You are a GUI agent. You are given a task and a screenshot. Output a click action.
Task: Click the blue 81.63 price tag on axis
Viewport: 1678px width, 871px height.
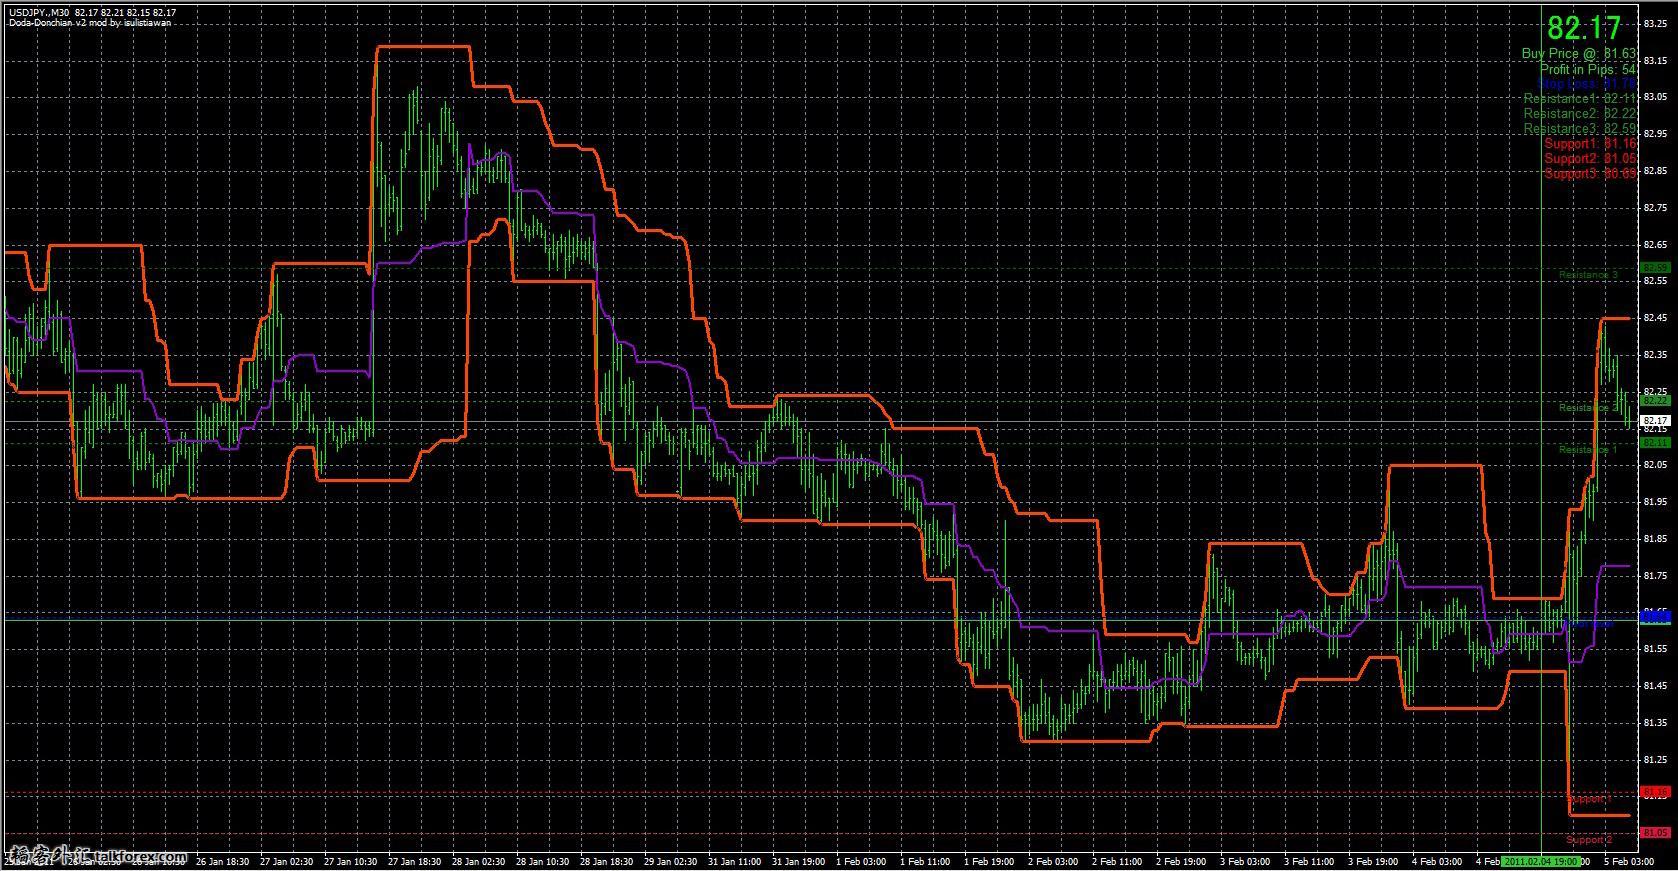pyautogui.click(x=1656, y=617)
